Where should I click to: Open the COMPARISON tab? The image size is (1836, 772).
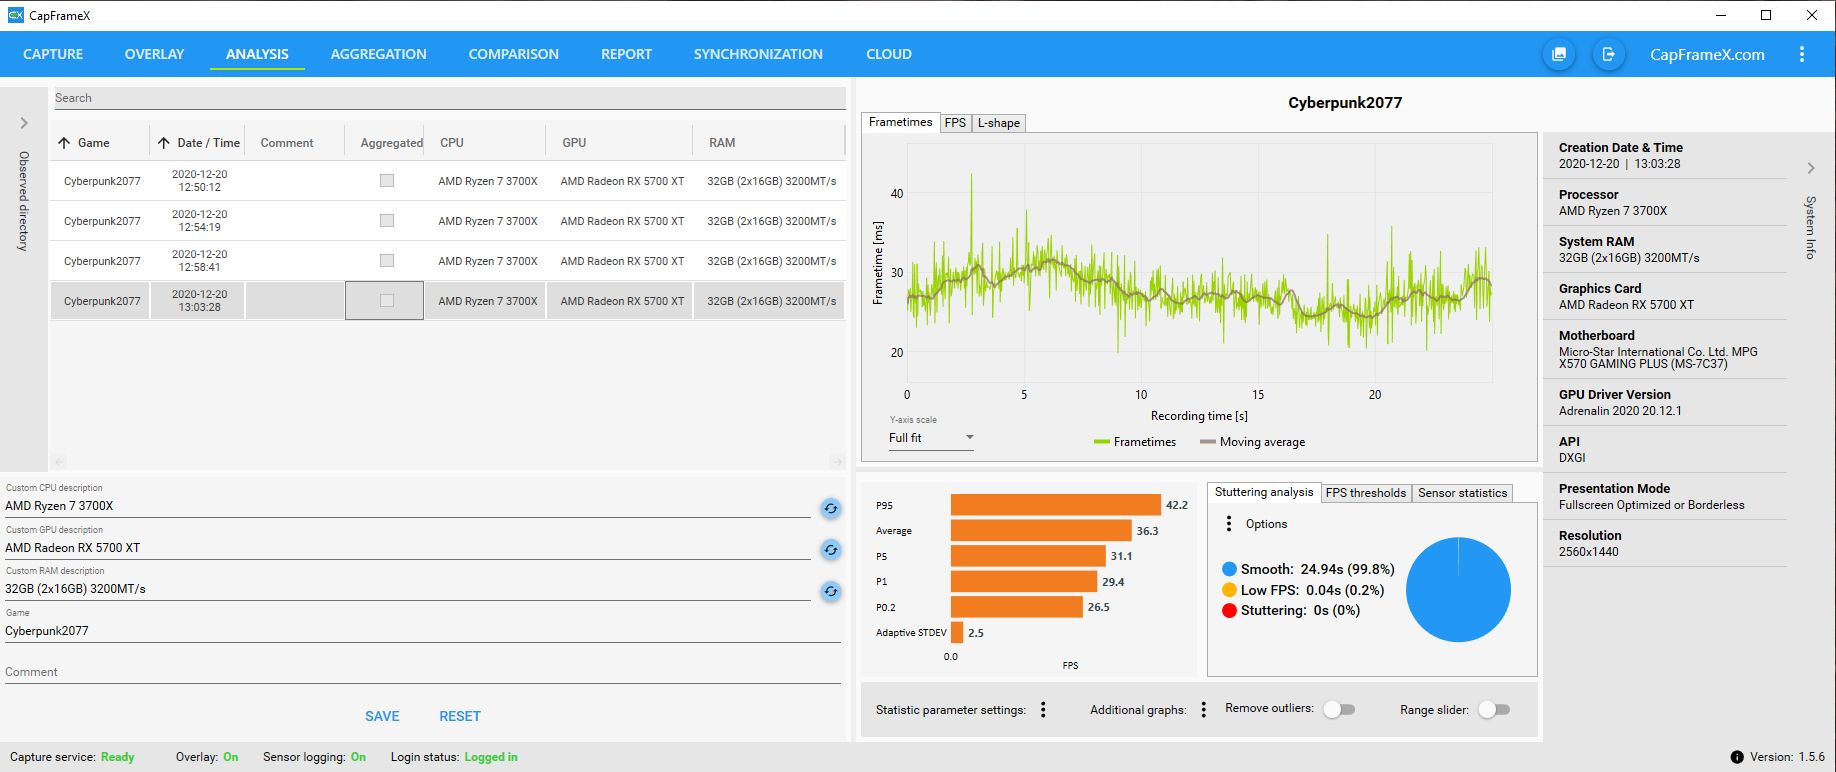point(513,54)
